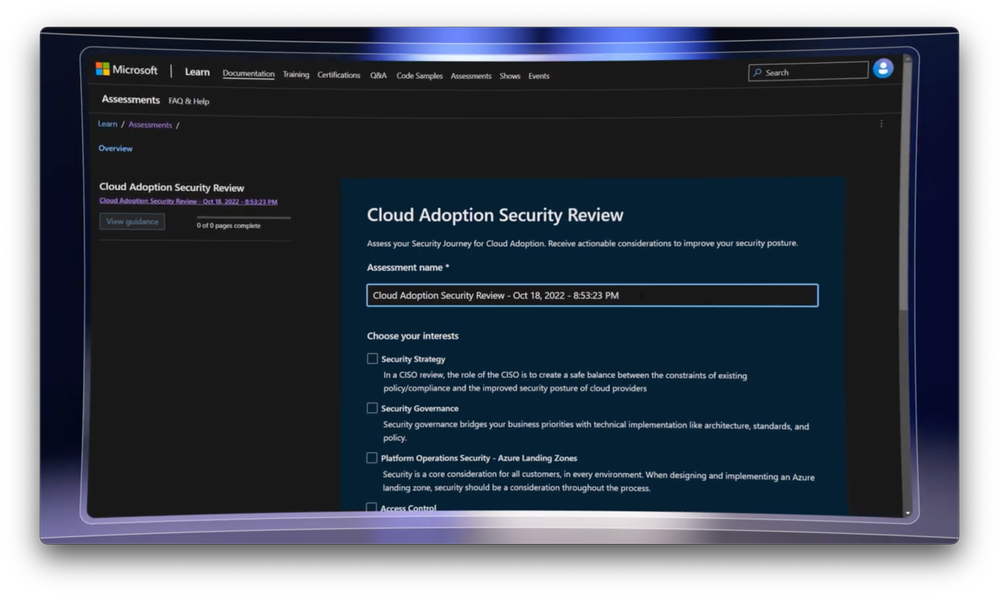The width and height of the screenshot is (999, 597).
Task: Click the search magnifier icon
Action: (x=757, y=73)
